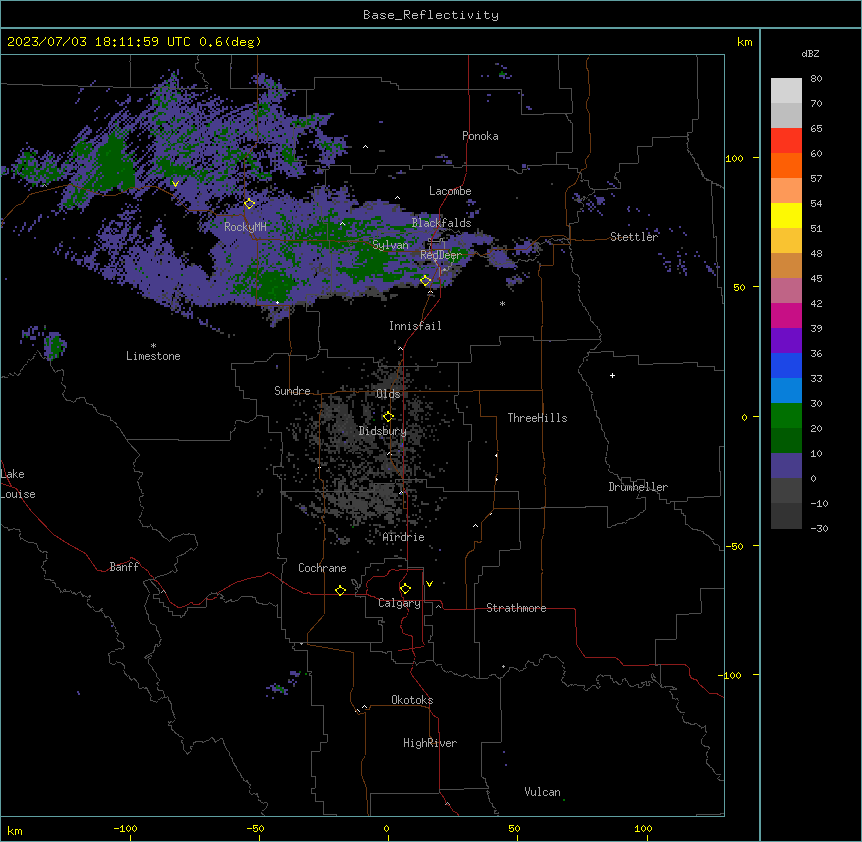Viewport: 862px width, 842px height.
Task: Click the Sundre town label
Action: pos(292,391)
